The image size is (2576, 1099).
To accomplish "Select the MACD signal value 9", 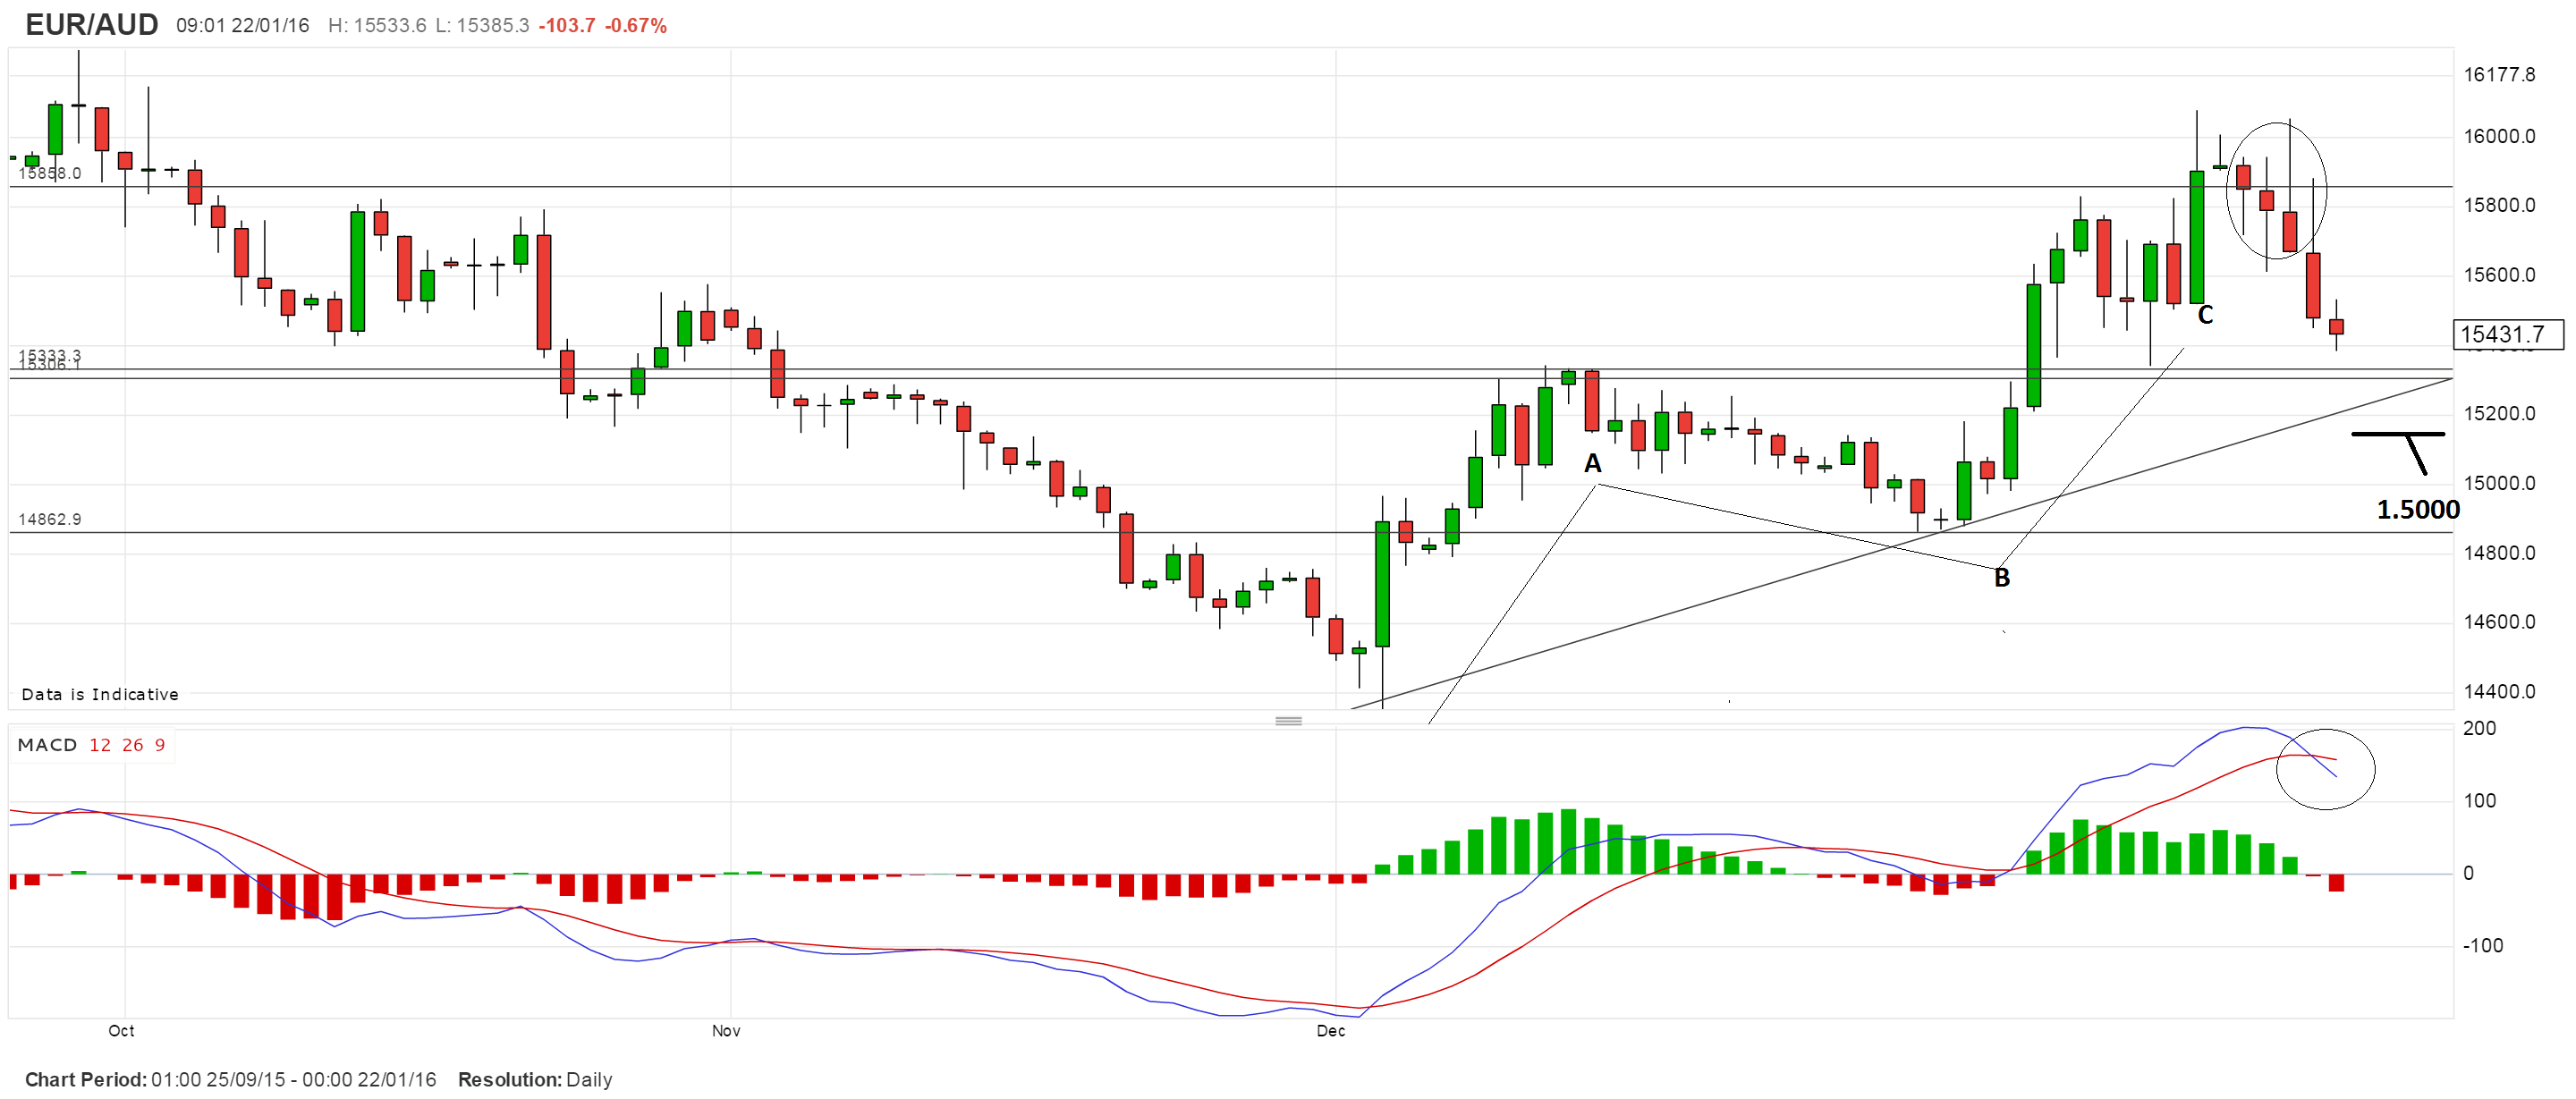I will pos(160,745).
